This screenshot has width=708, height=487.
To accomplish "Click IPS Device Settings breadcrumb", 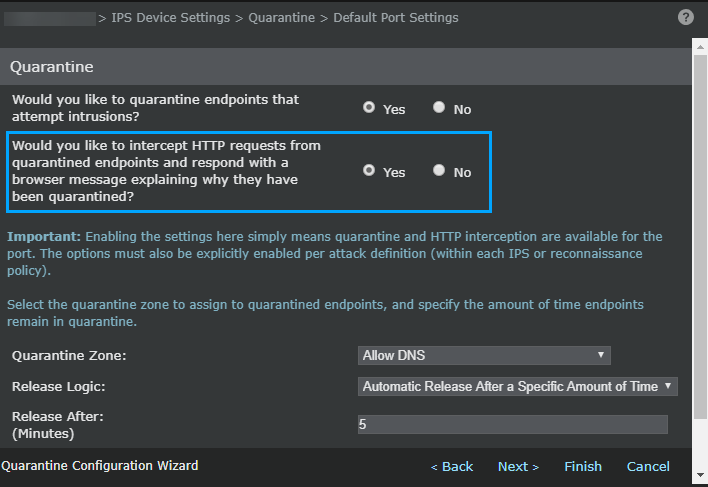I will (x=171, y=18).
